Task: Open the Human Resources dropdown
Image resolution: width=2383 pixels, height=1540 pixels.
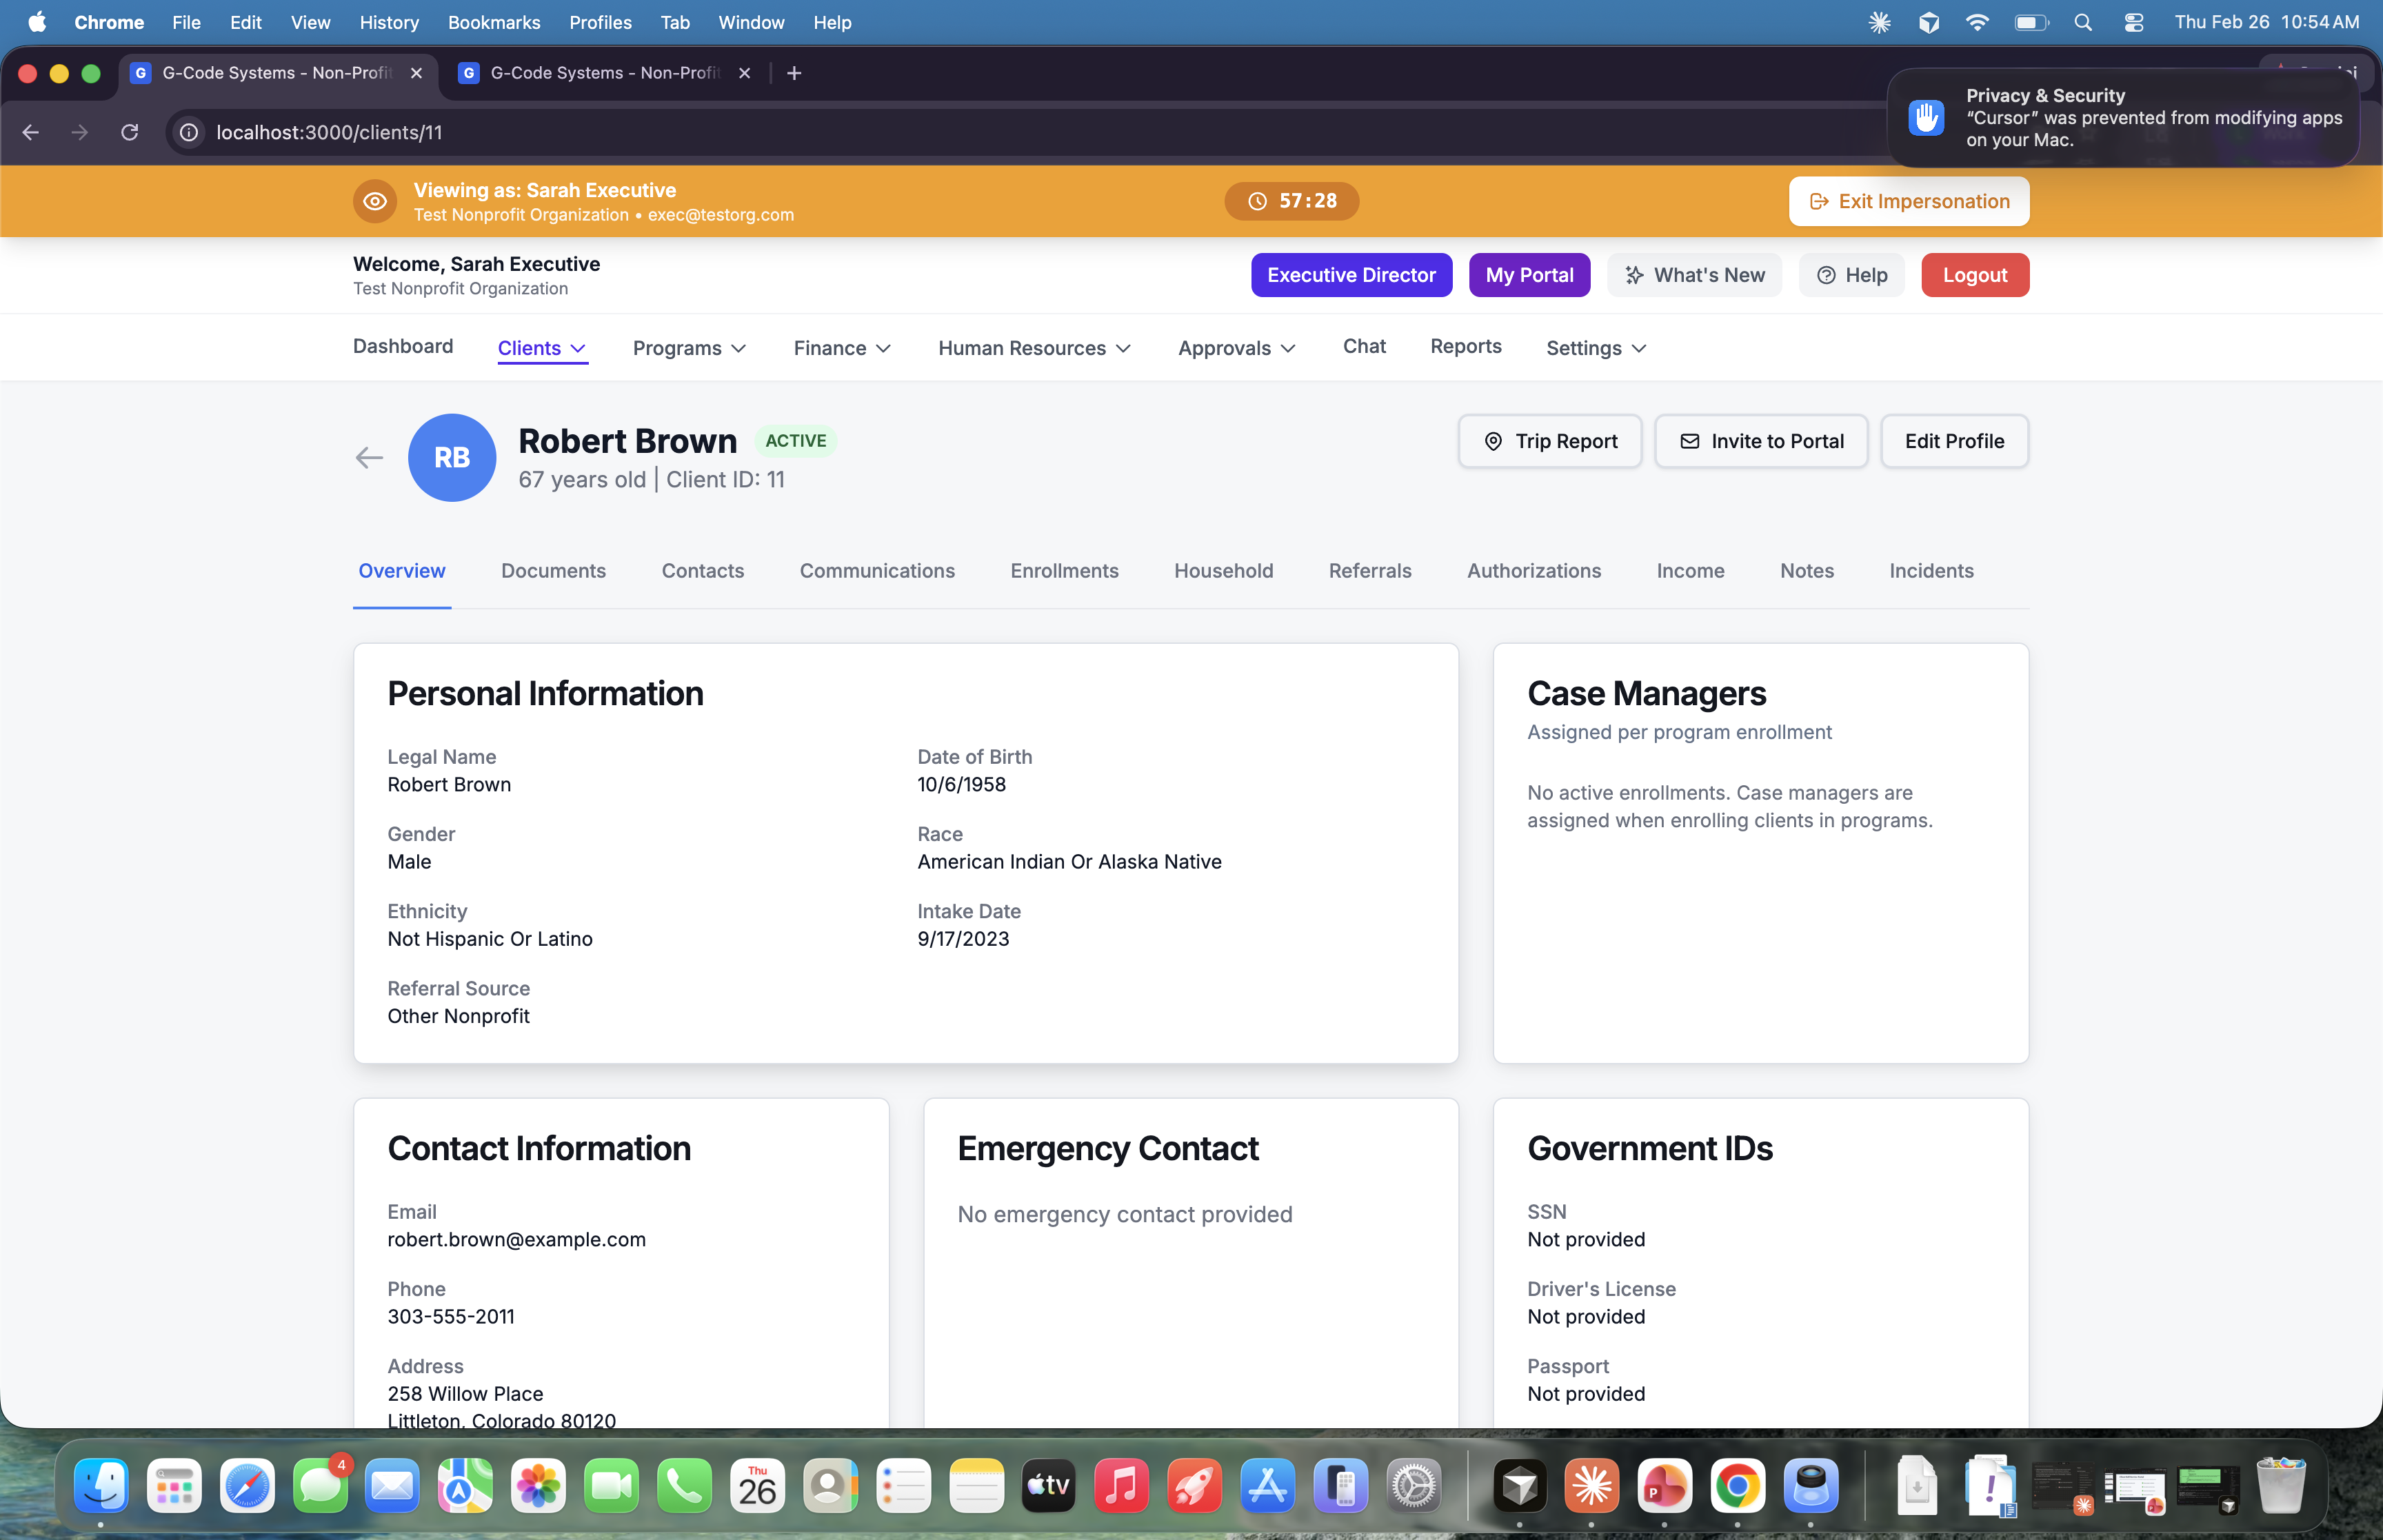Action: 1033,348
